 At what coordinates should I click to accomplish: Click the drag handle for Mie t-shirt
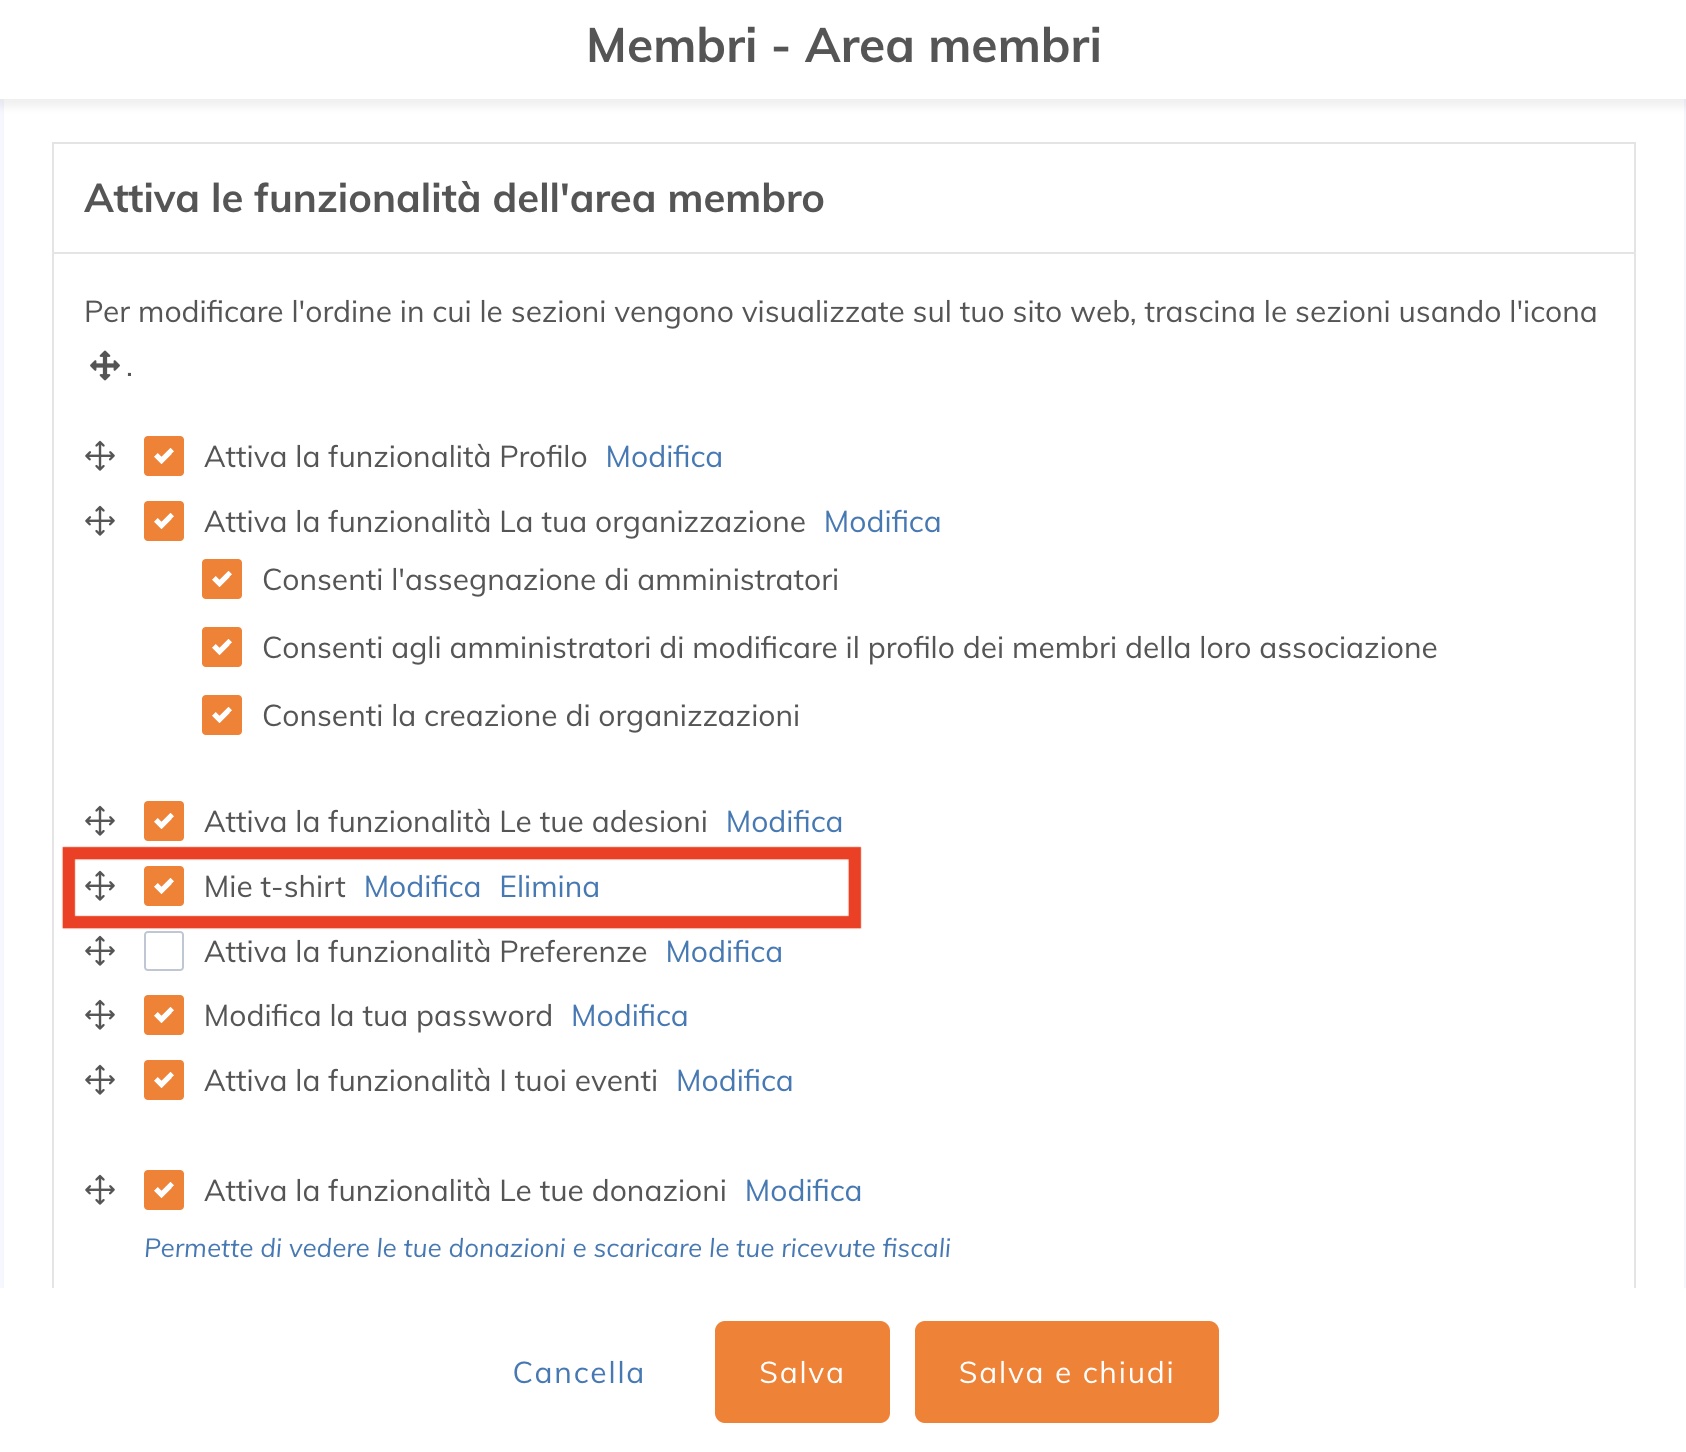click(x=100, y=886)
